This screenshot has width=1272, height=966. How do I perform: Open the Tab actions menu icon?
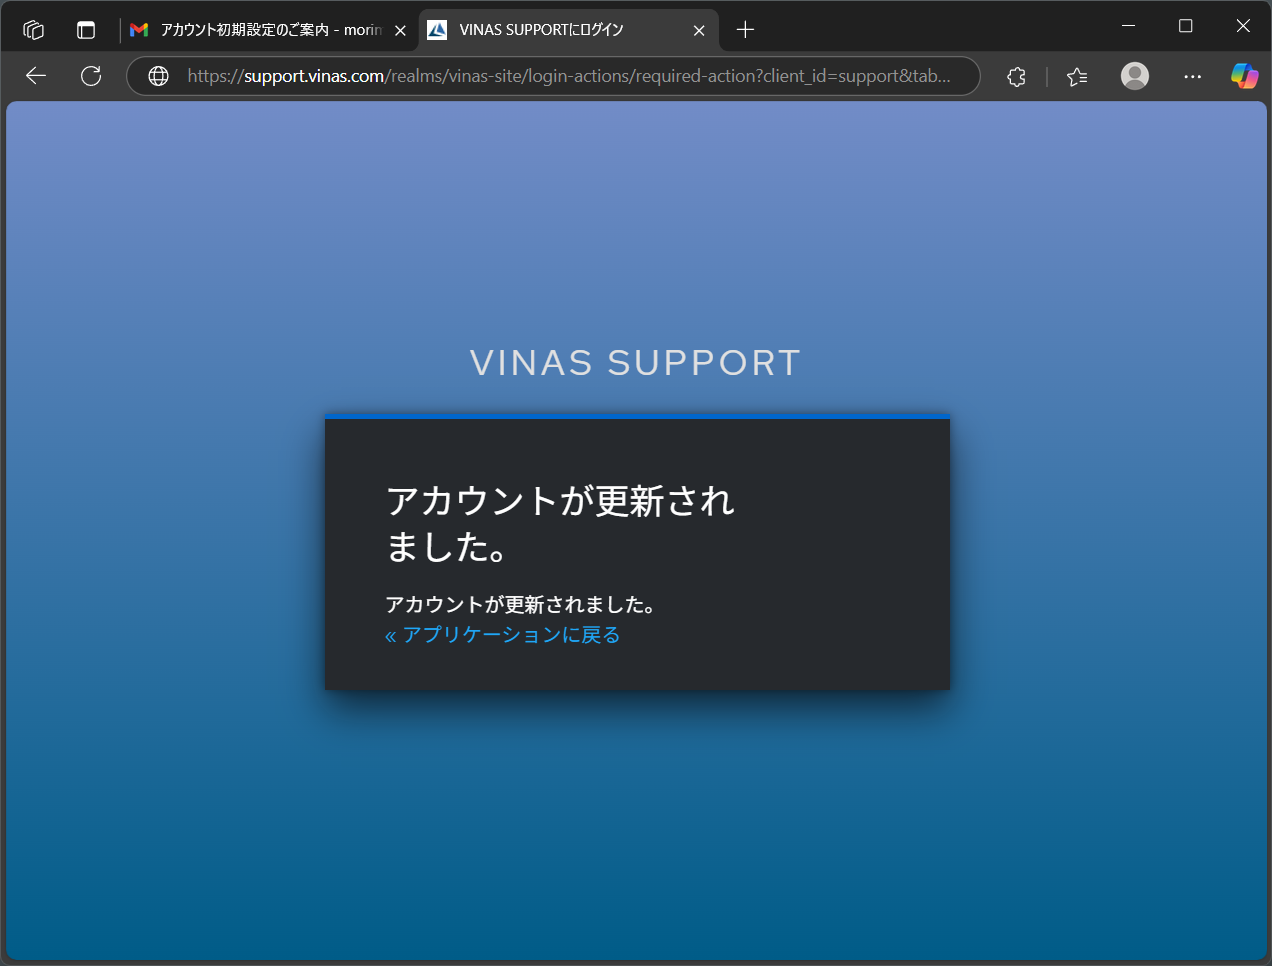[86, 30]
